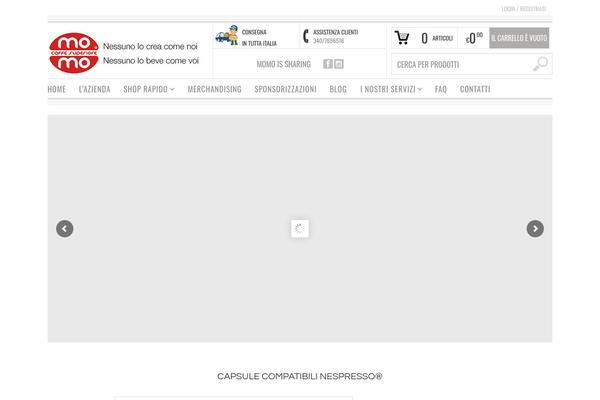Open the Merchandising menu item
The height and width of the screenshot is (400, 600).
(214, 89)
